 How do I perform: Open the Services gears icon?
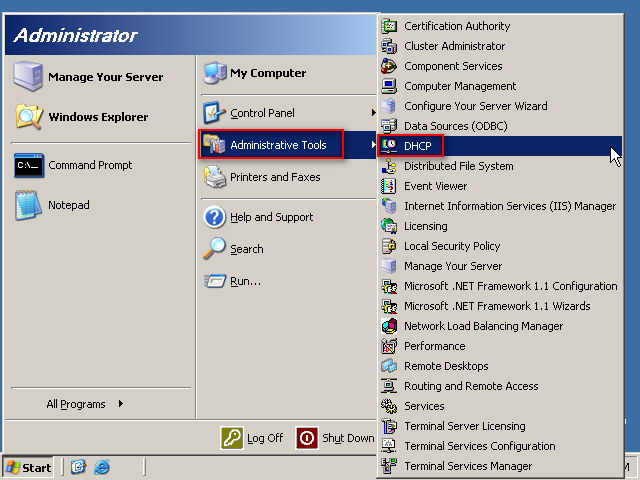[x=389, y=406]
